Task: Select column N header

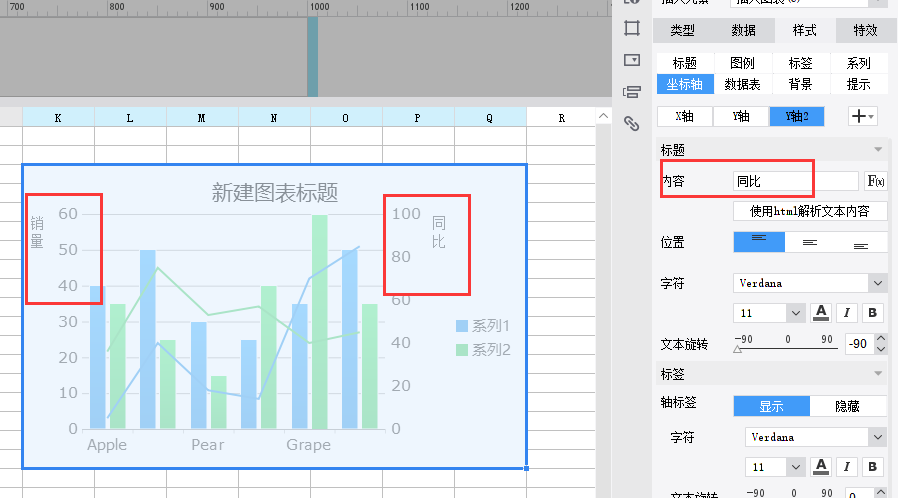Action: pos(274,118)
